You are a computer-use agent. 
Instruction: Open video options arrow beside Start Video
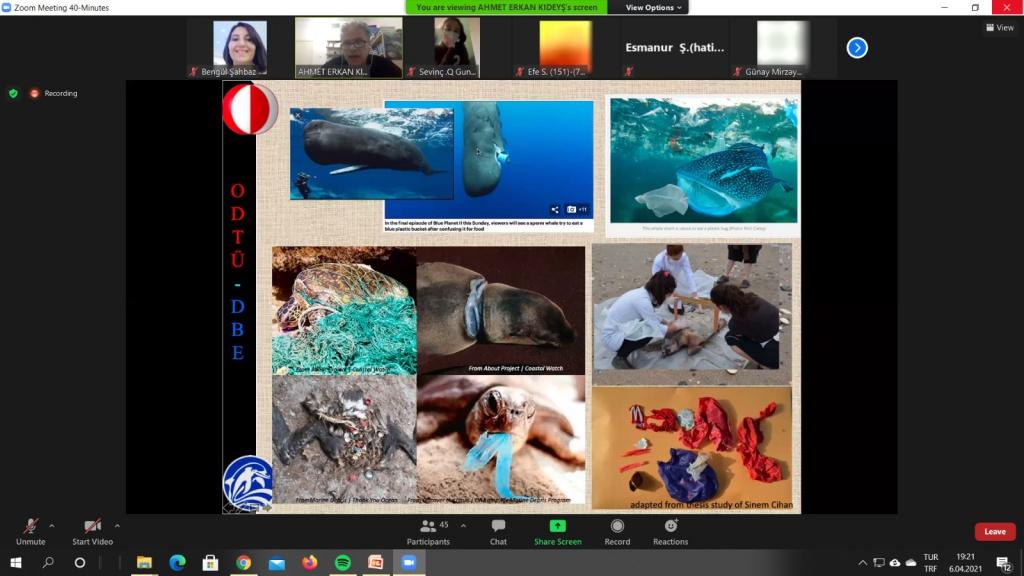pyautogui.click(x=117, y=526)
